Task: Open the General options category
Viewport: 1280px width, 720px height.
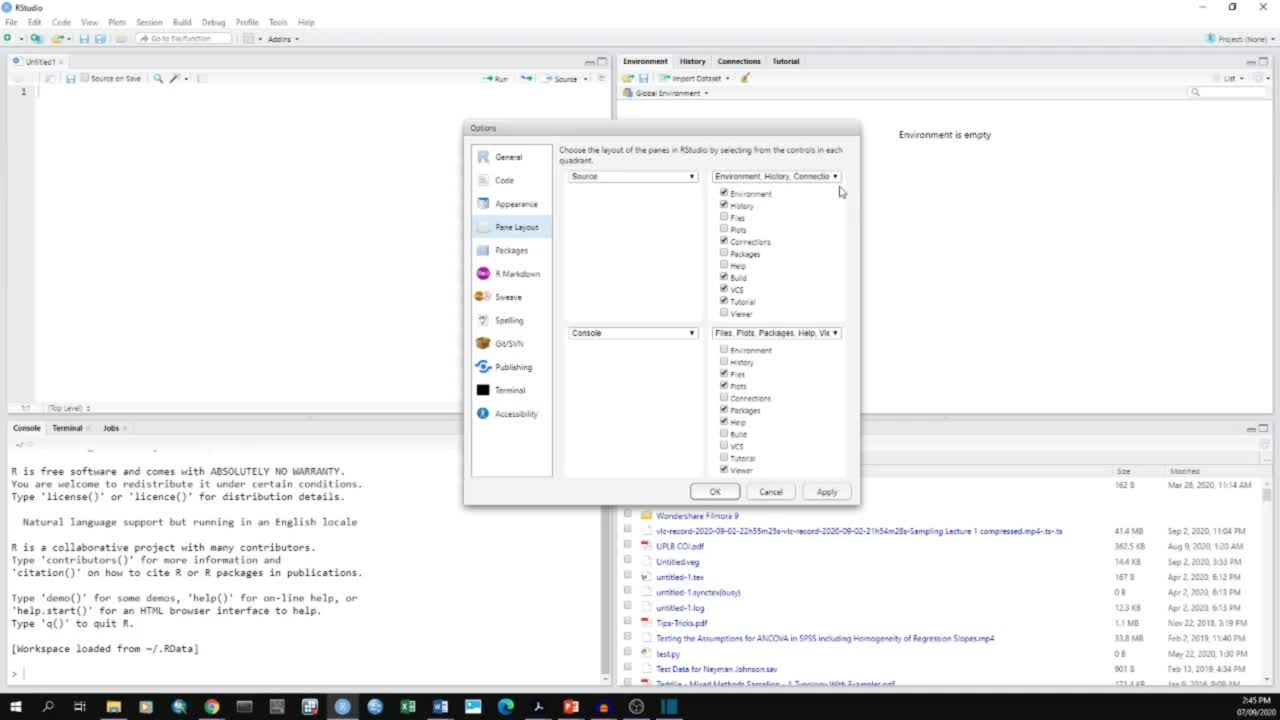Action: [x=511, y=157]
